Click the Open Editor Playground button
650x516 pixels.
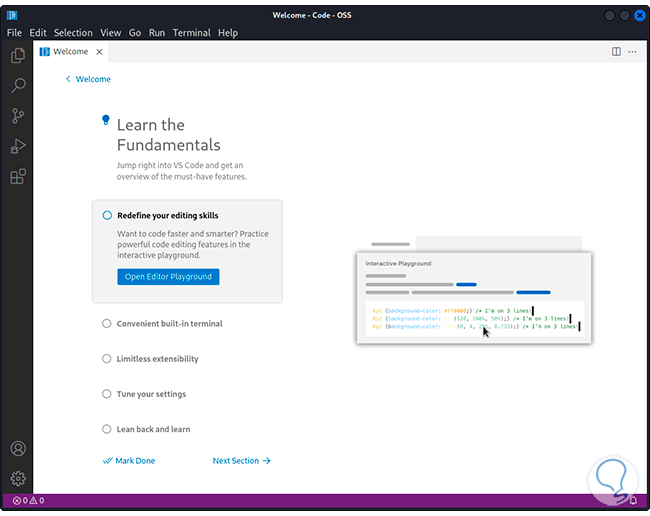tap(168, 277)
